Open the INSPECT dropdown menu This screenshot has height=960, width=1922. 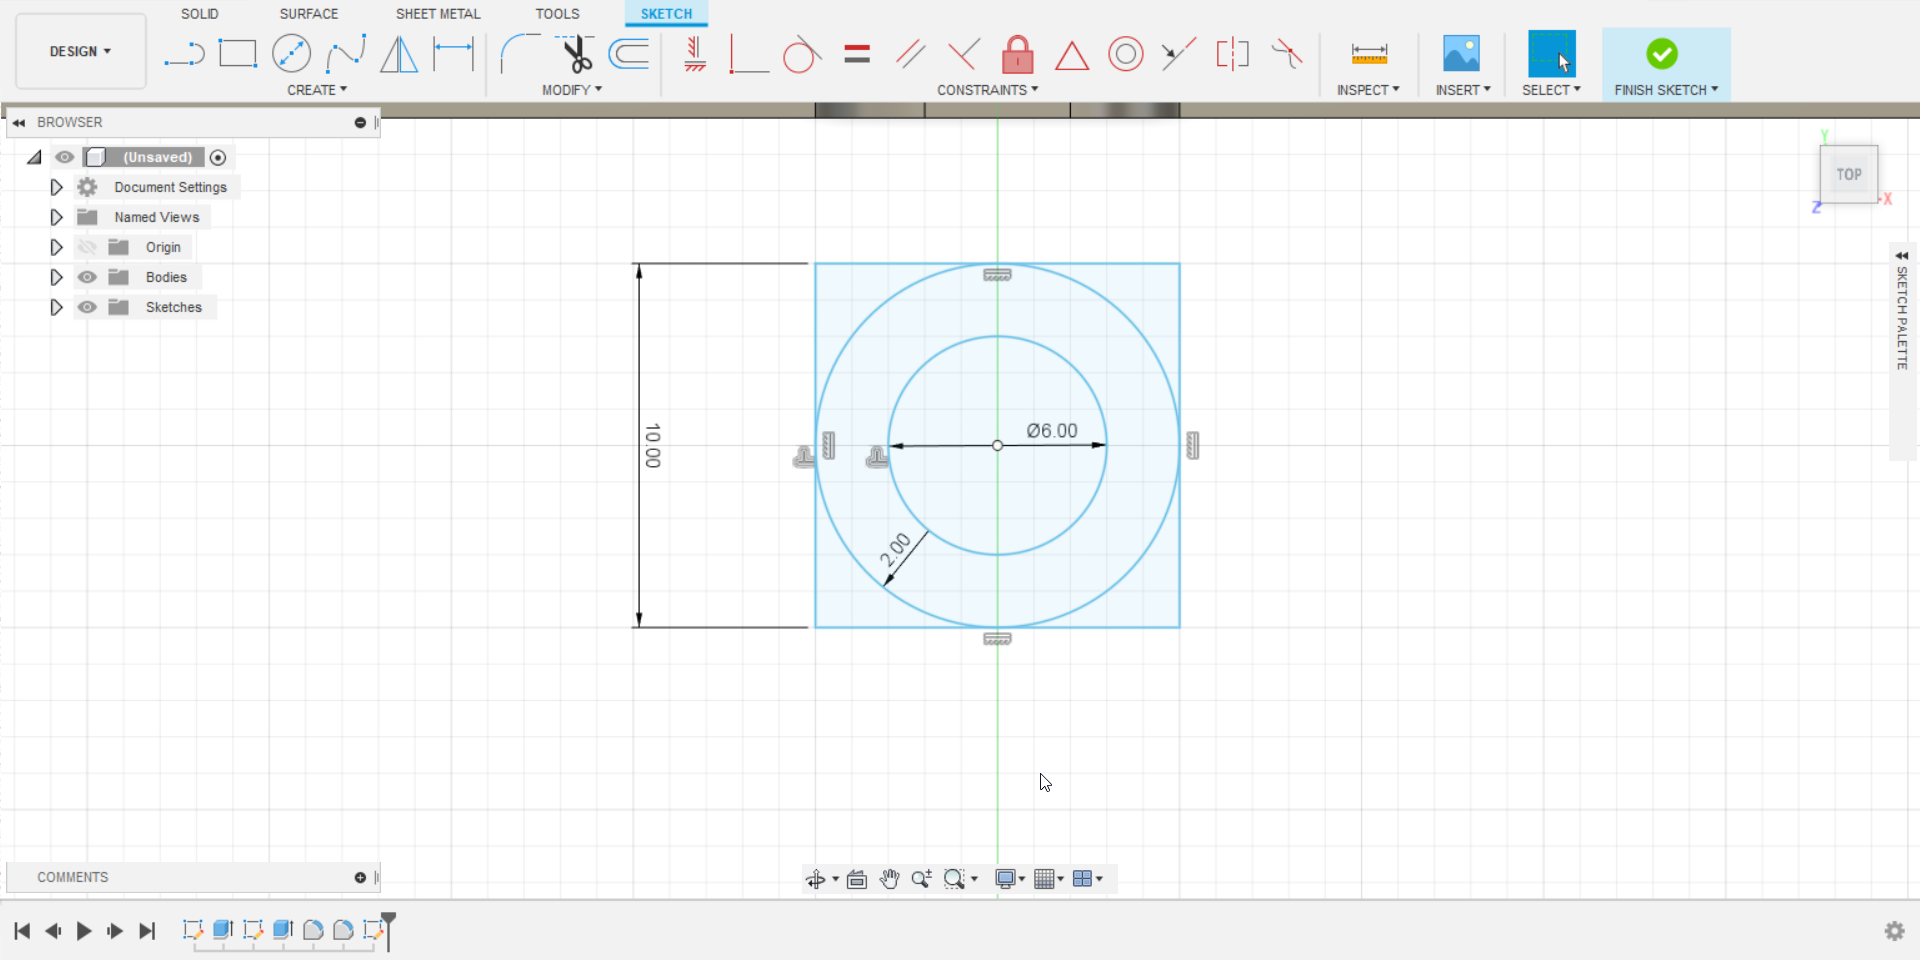point(1368,90)
